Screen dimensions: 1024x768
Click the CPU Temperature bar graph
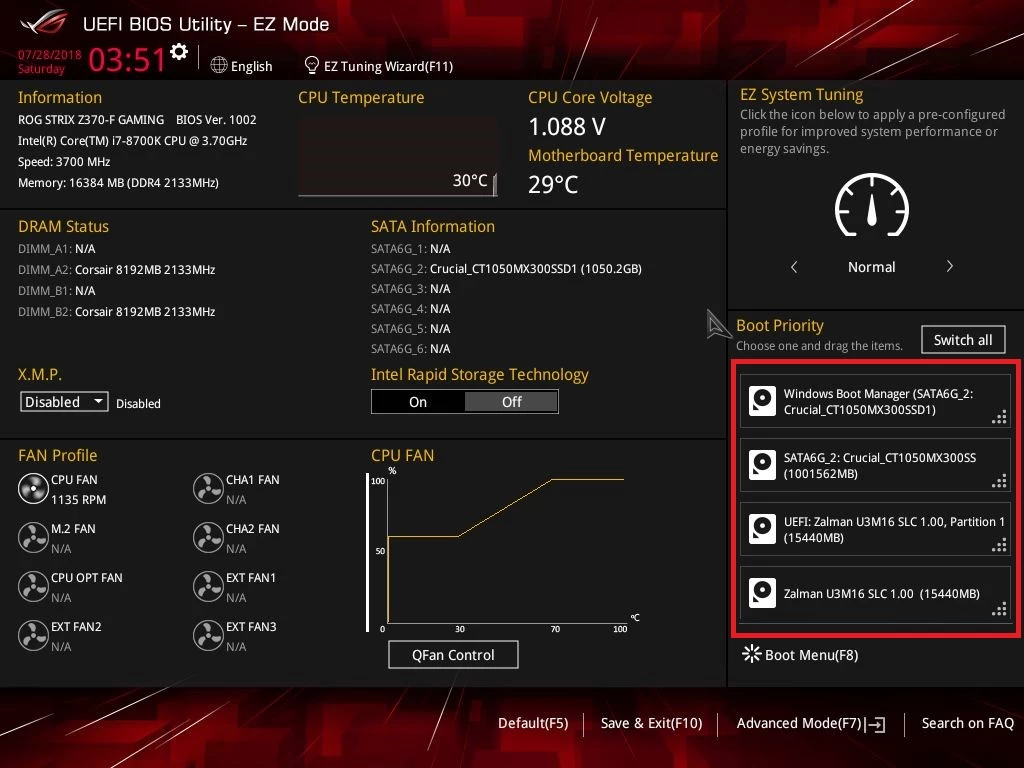tap(398, 157)
